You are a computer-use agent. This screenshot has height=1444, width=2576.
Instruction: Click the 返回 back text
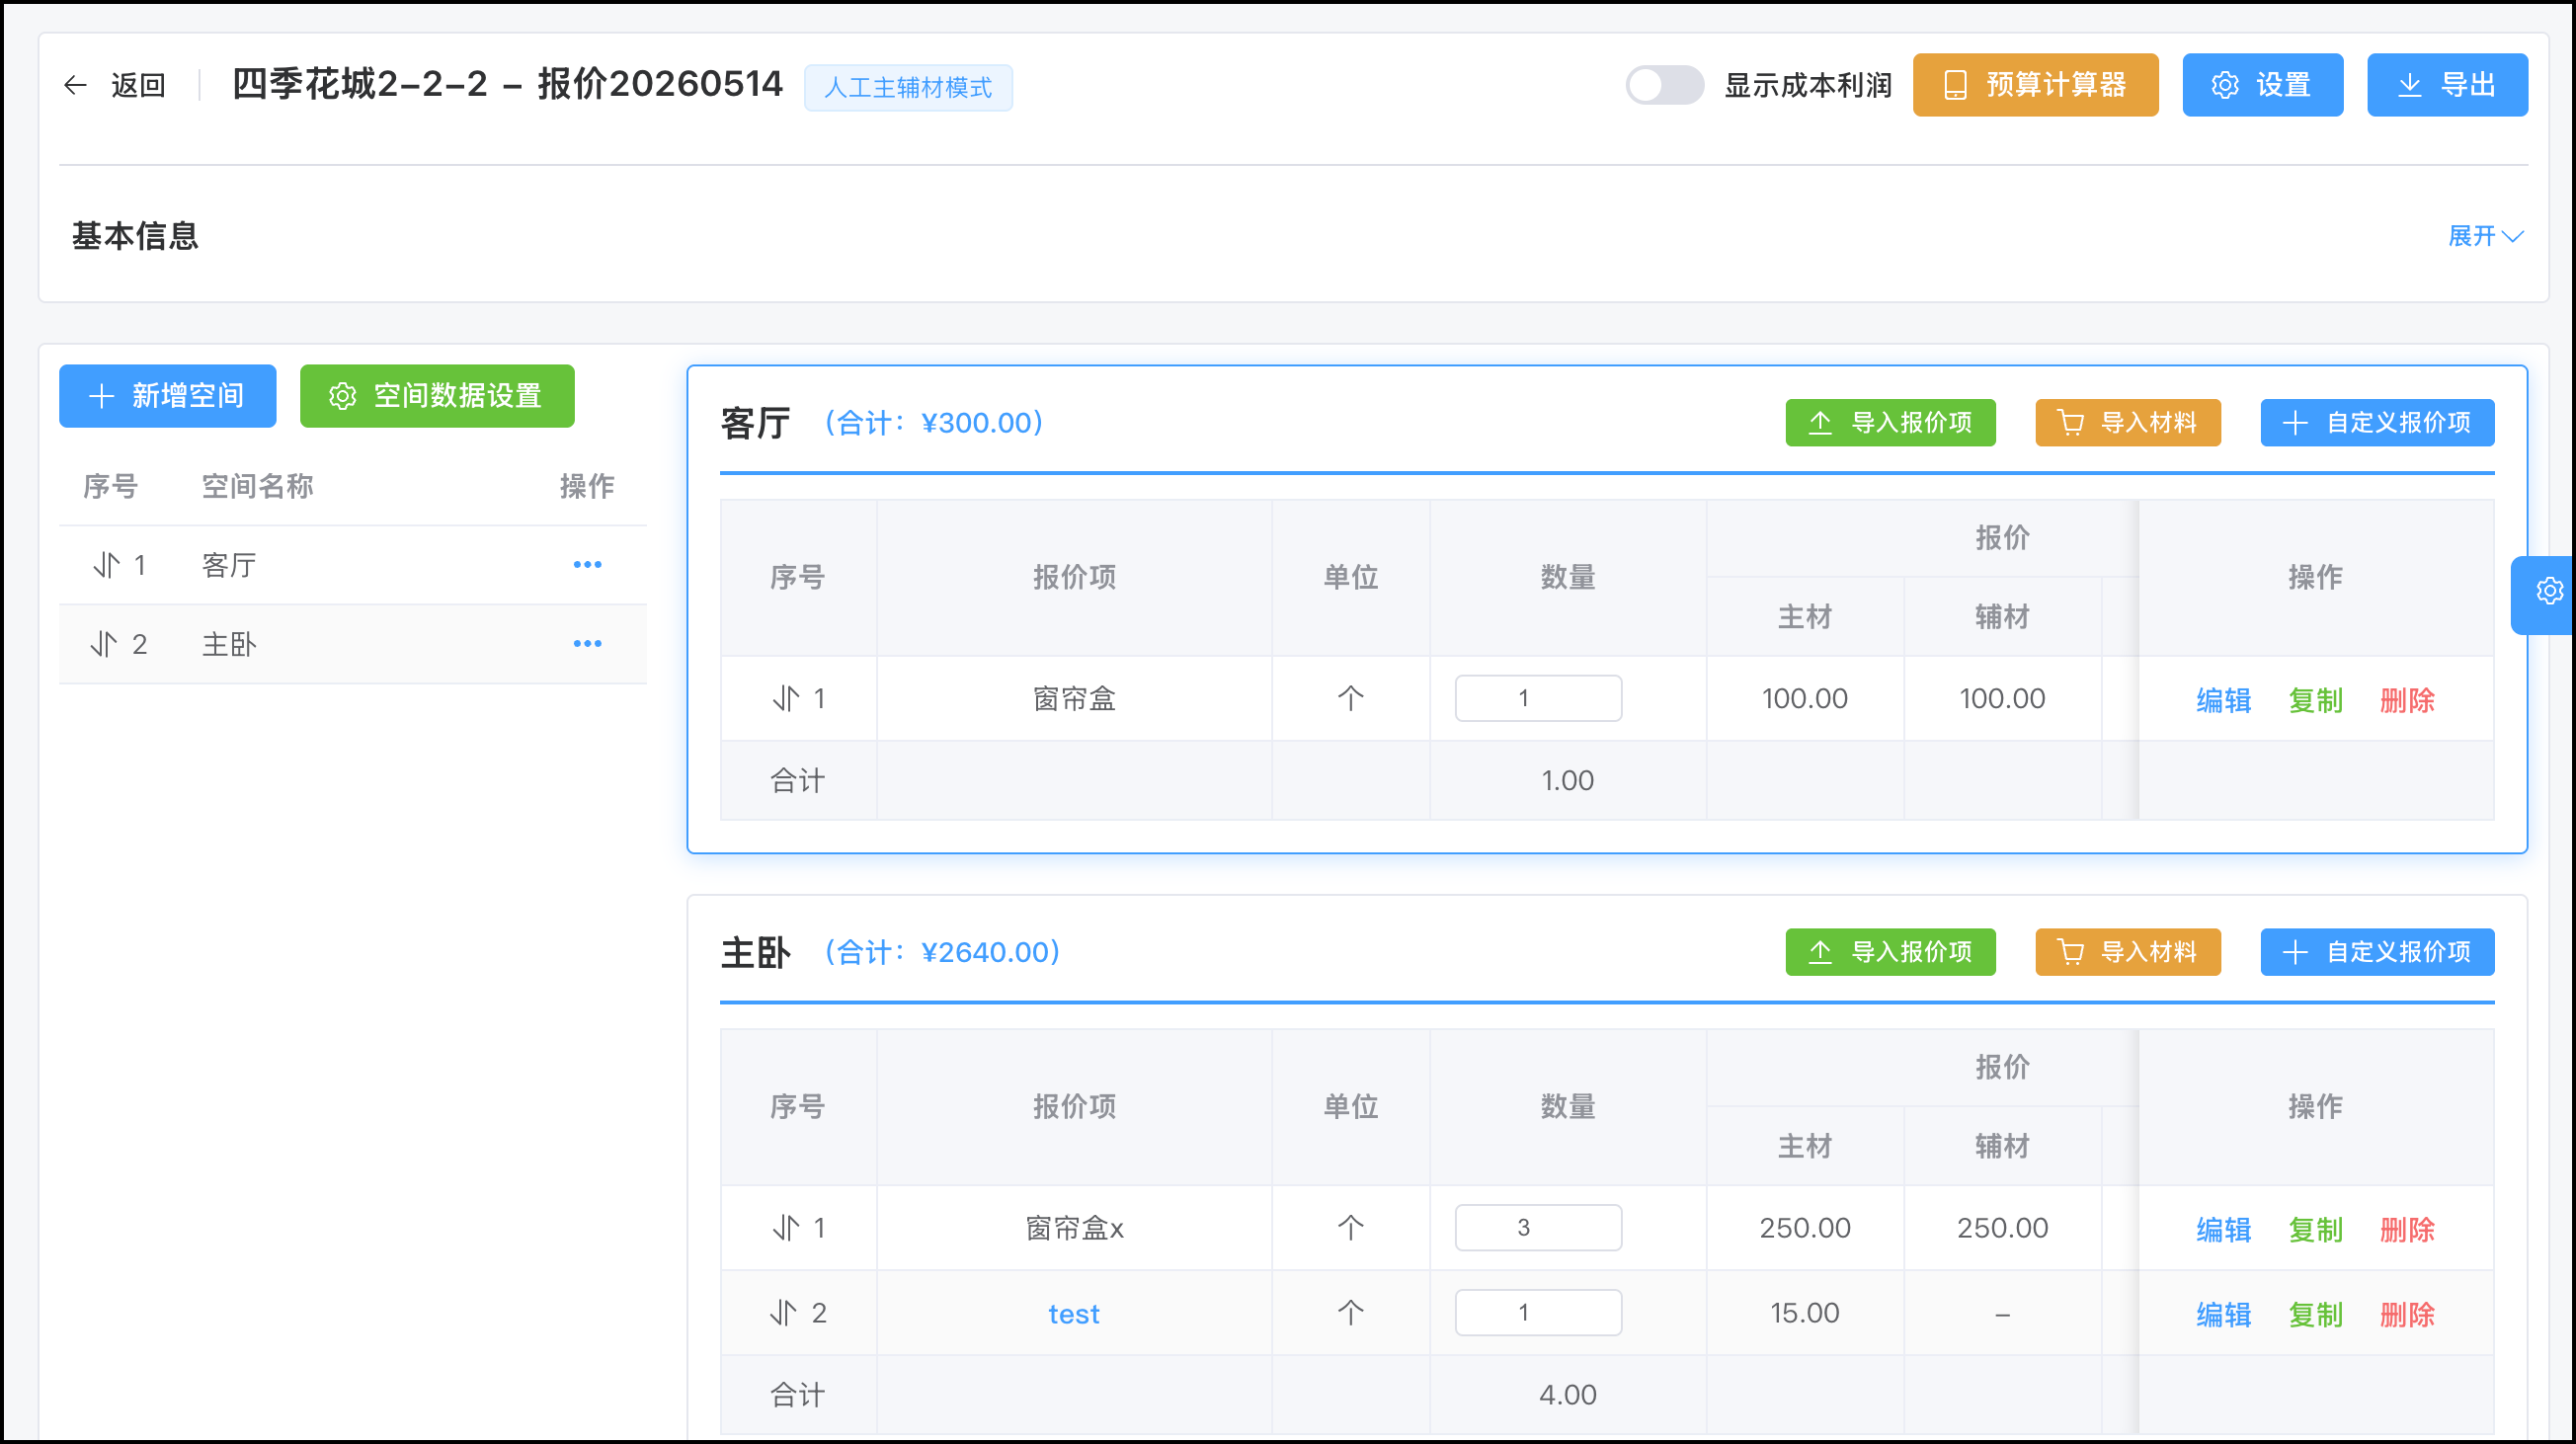click(x=138, y=85)
